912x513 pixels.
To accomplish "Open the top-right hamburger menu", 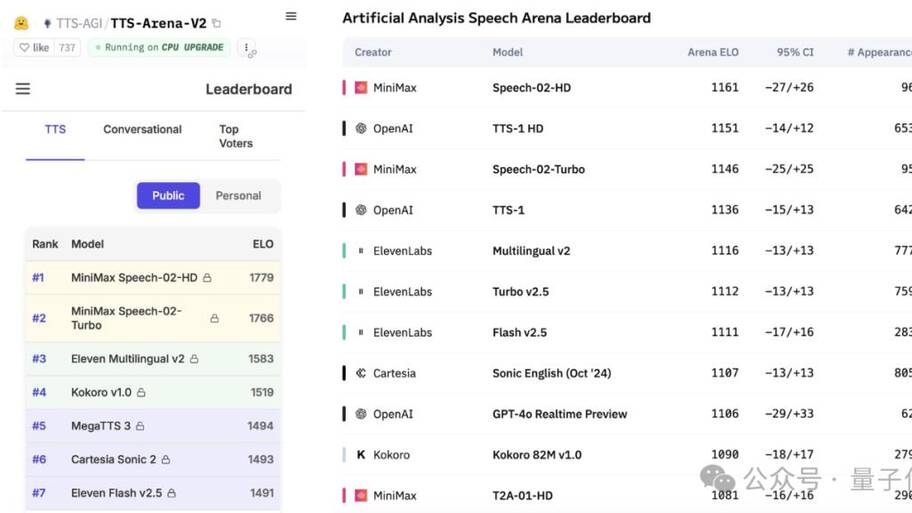I will coord(291,16).
